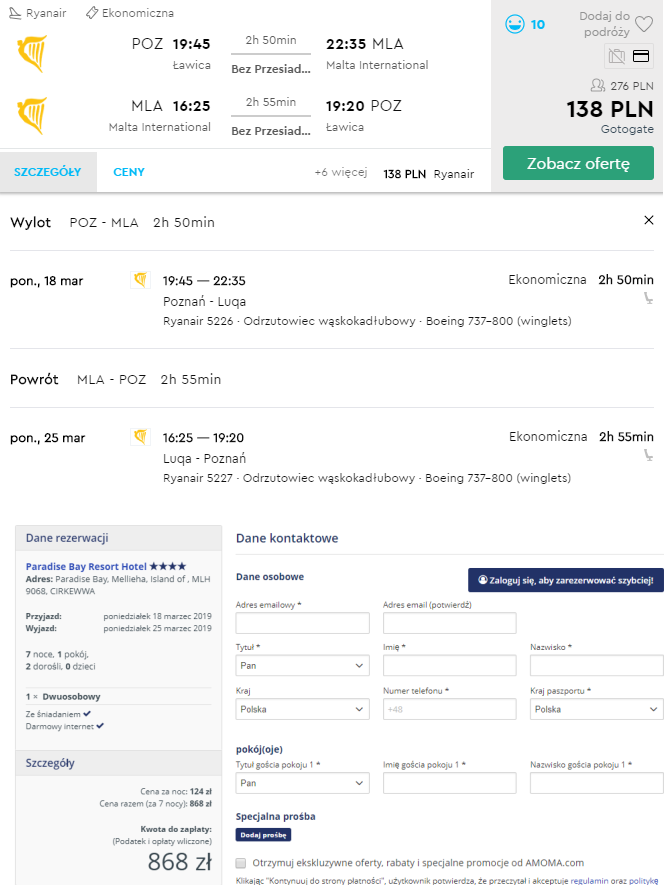Click 1 × Dwuosobowy room text
Screen dimensions: 664x892
click(x=63, y=696)
